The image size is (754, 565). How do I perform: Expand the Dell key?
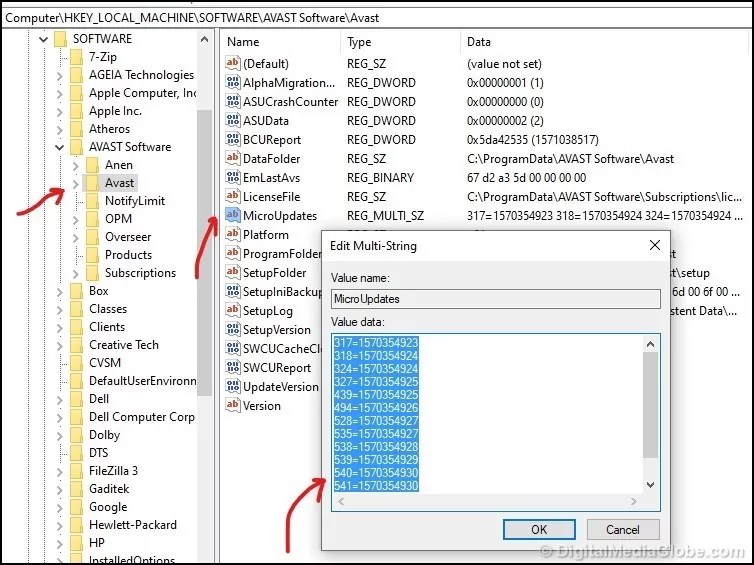(59, 400)
